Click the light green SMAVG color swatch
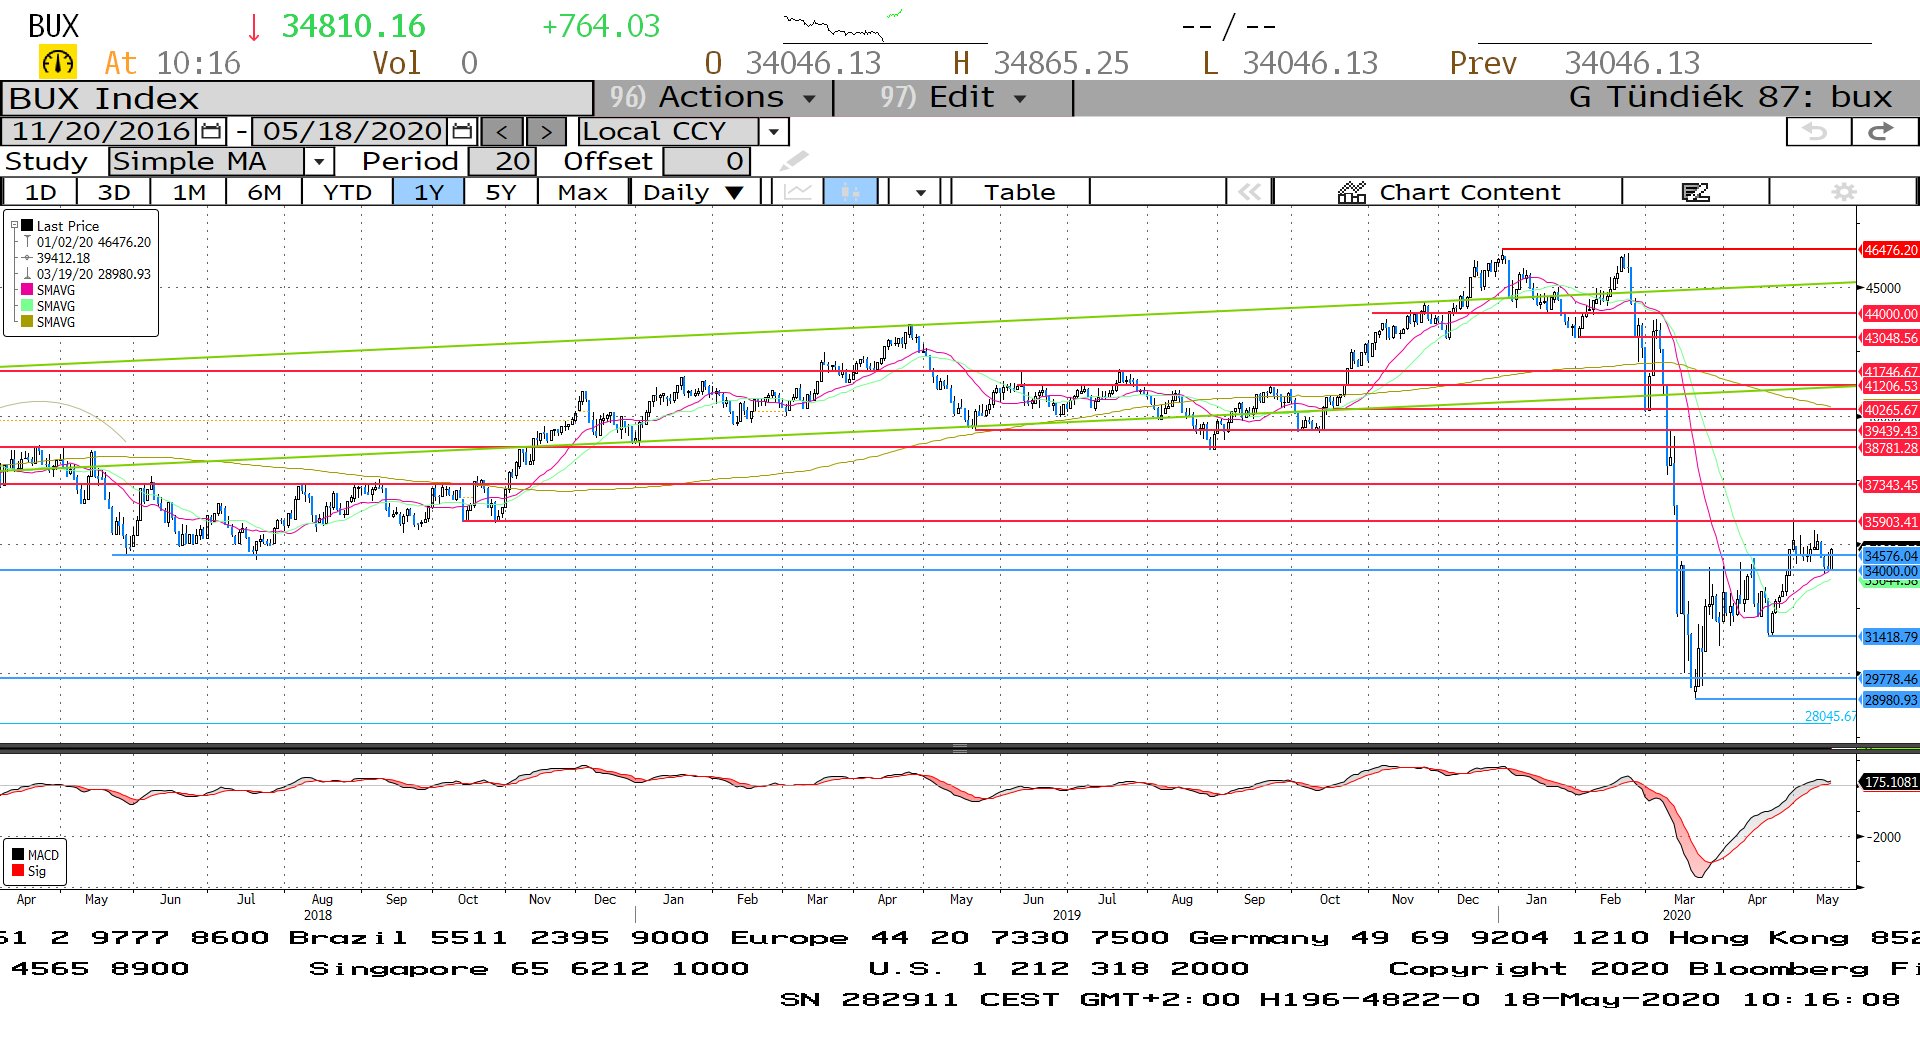 [27, 306]
